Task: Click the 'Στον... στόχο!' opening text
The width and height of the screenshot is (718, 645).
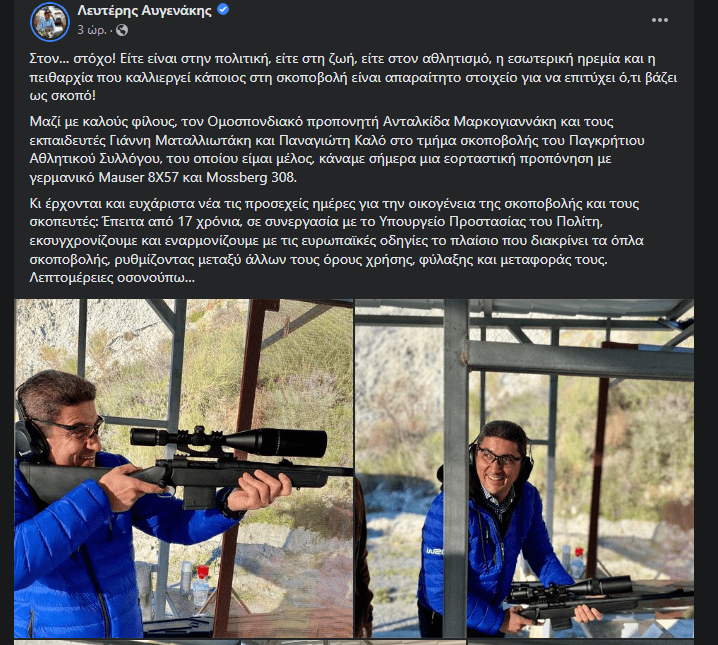Action: [73, 59]
